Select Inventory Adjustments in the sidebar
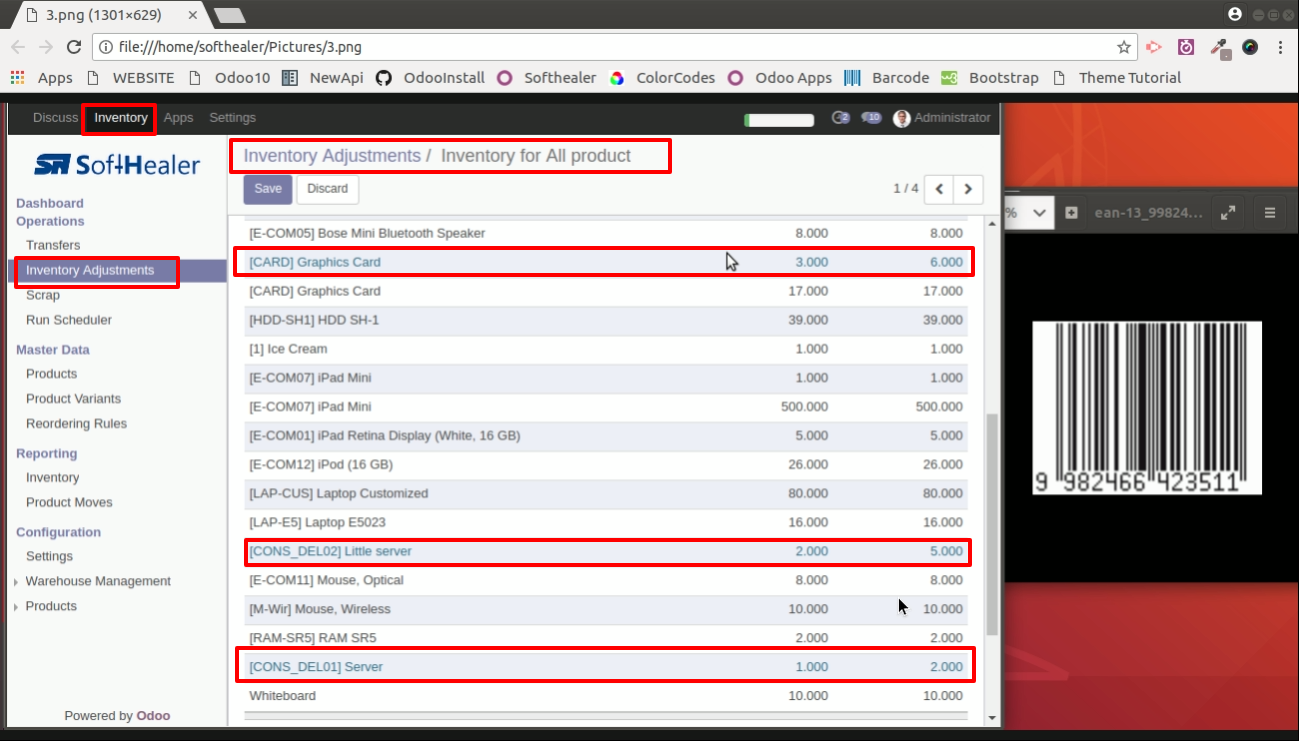Image resolution: width=1299 pixels, height=741 pixels. [x=90, y=270]
